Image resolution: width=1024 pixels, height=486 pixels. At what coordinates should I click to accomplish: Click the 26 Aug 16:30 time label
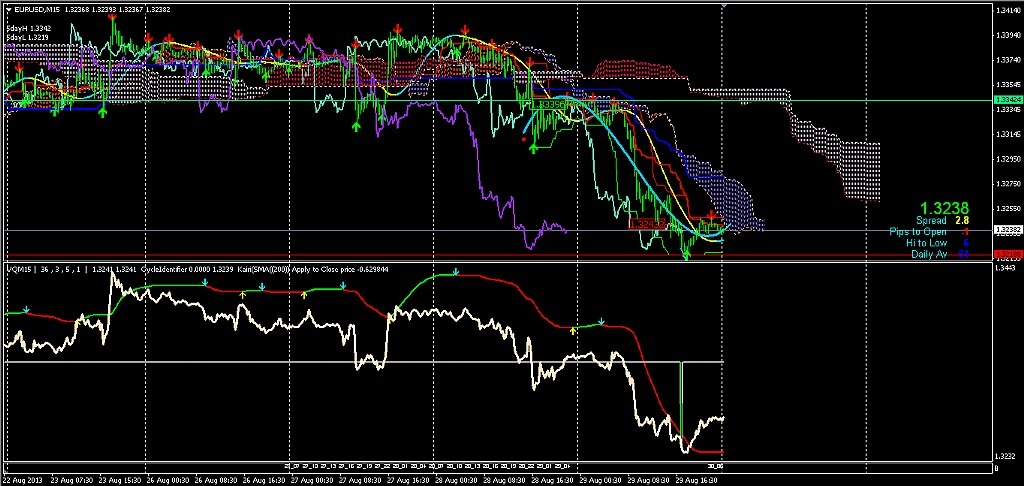click(263, 479)
